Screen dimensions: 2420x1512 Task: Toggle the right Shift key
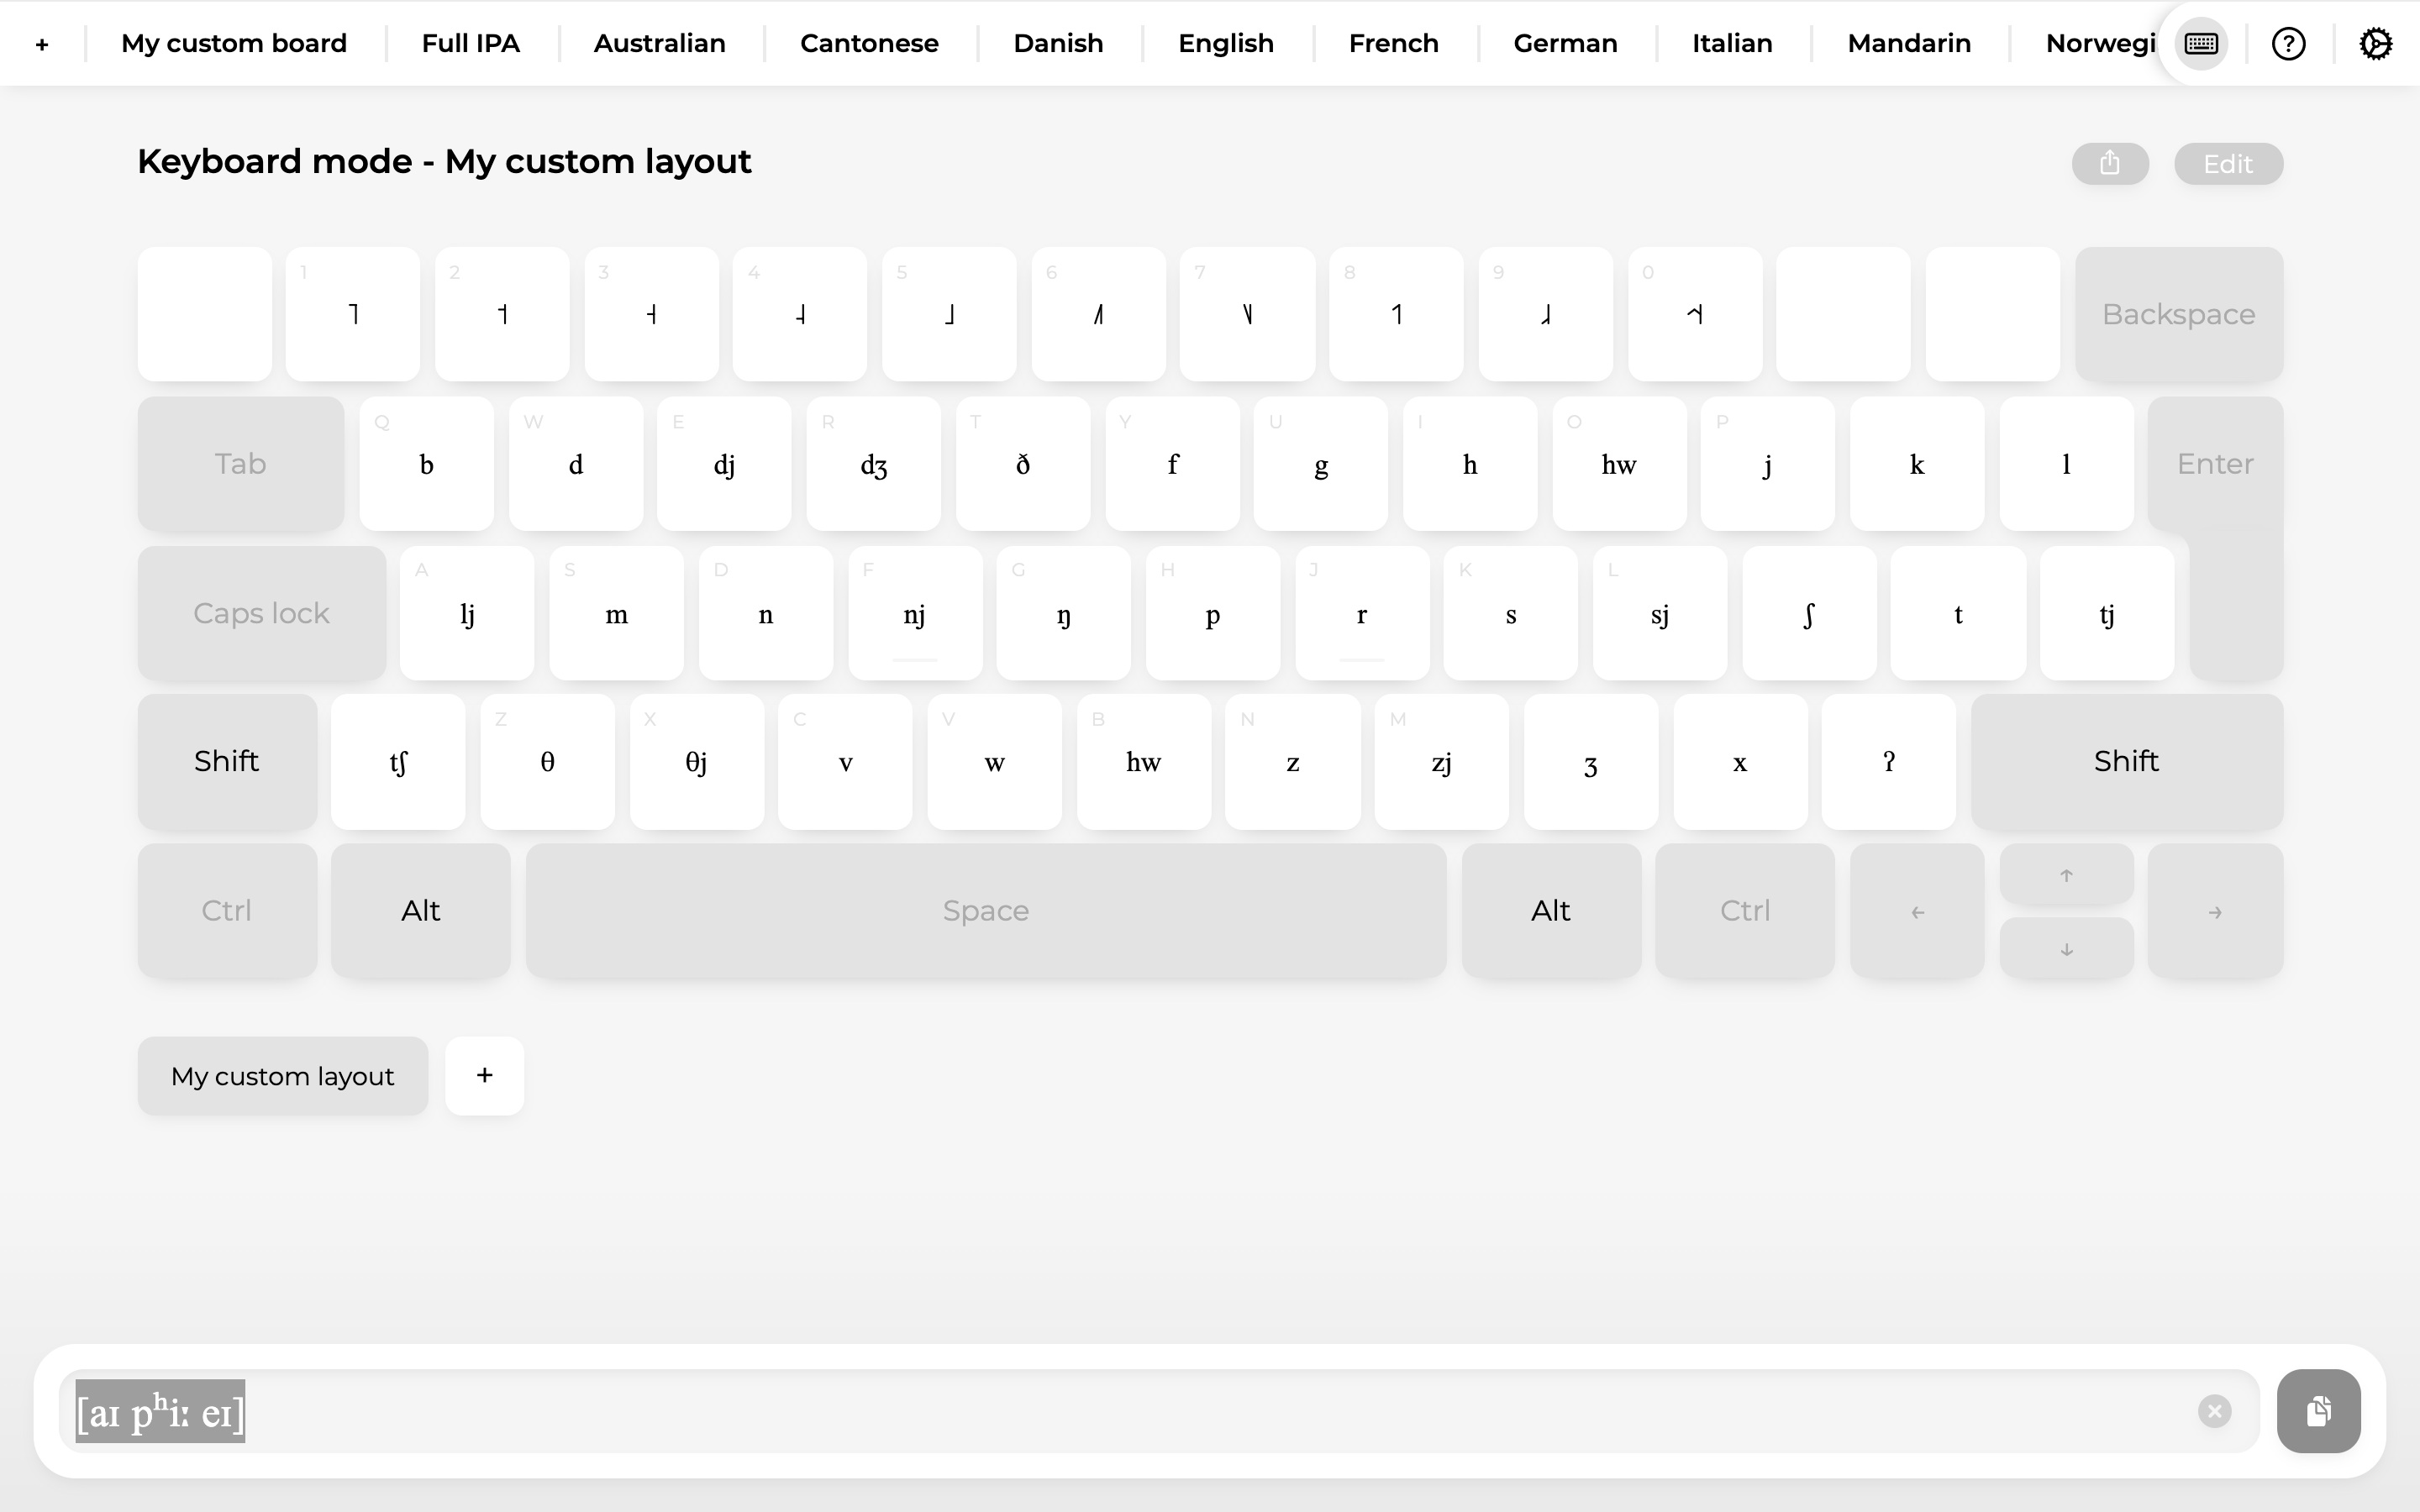2127,761
